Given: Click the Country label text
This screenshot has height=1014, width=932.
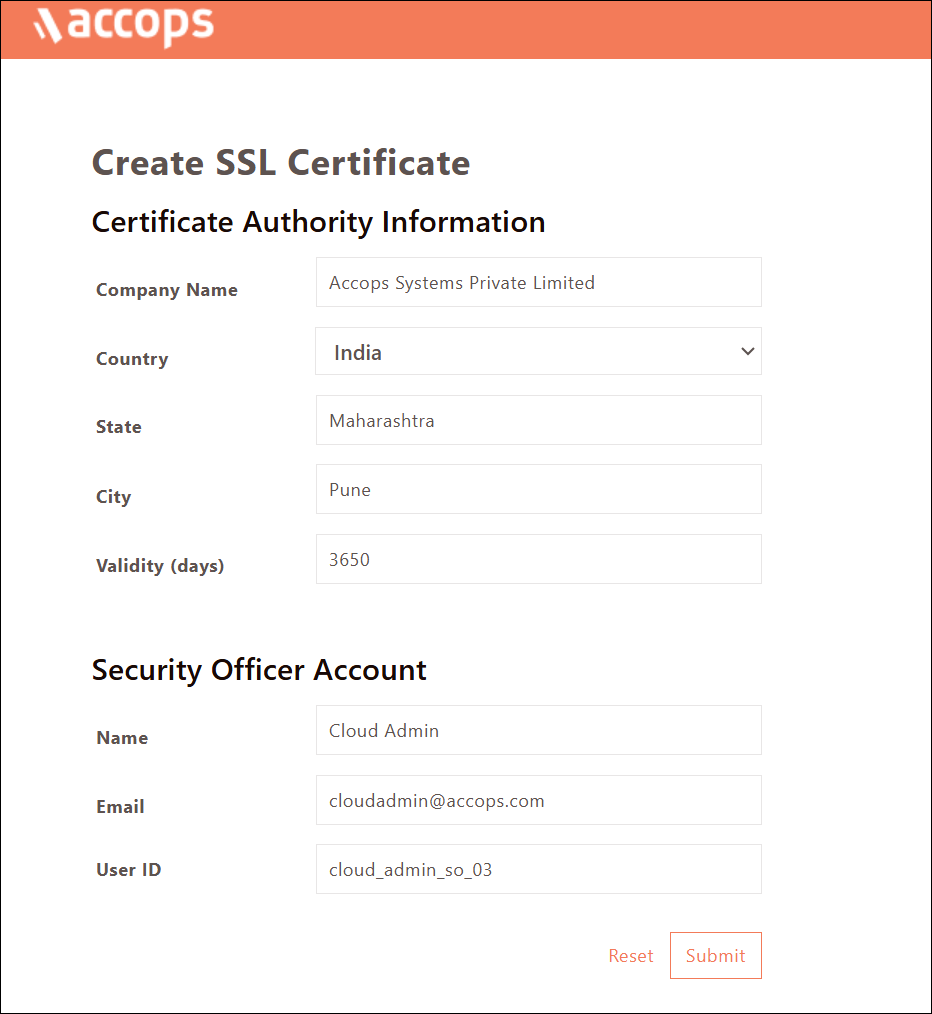Looking at the screenshot, I should 132,359.
